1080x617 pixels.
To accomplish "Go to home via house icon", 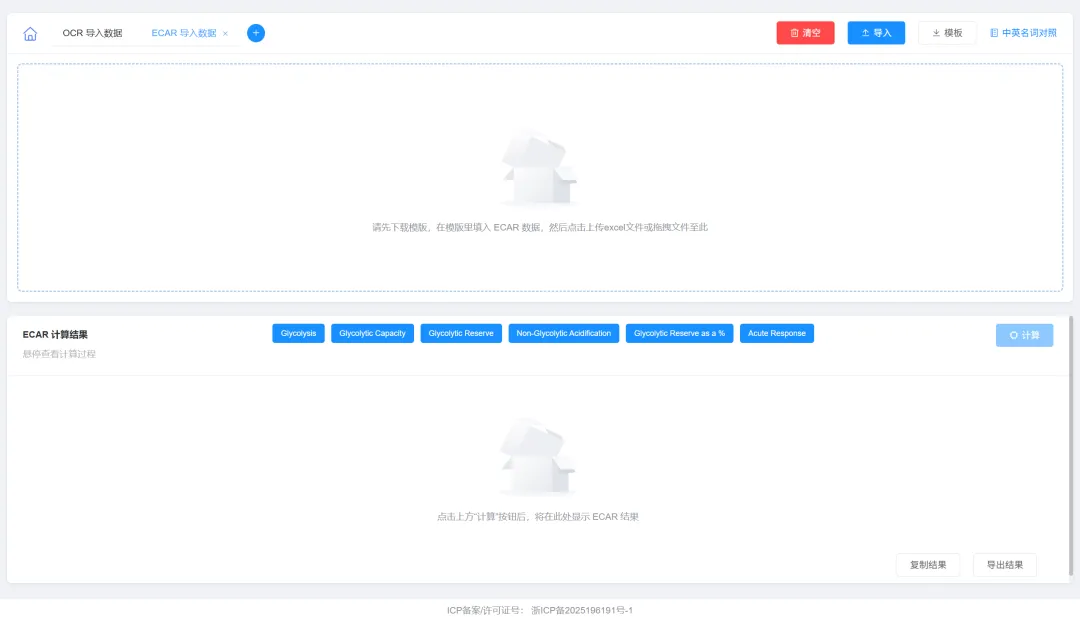I will (x=30, y=34).
